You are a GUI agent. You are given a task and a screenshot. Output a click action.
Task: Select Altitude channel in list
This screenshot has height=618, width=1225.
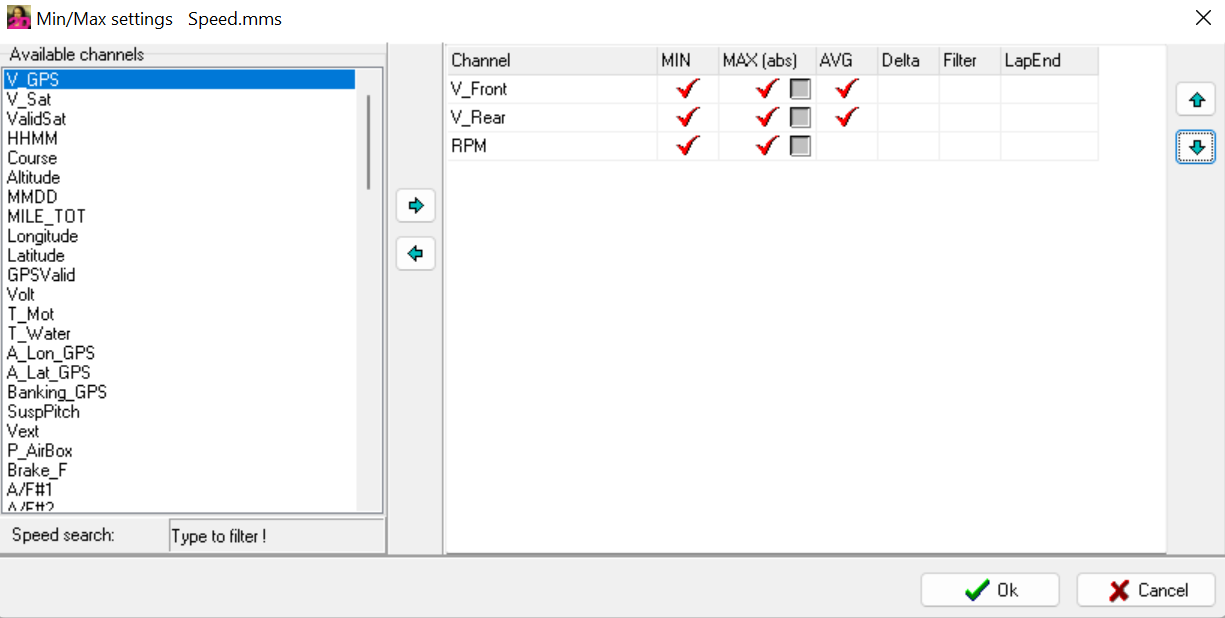point(34,177)
